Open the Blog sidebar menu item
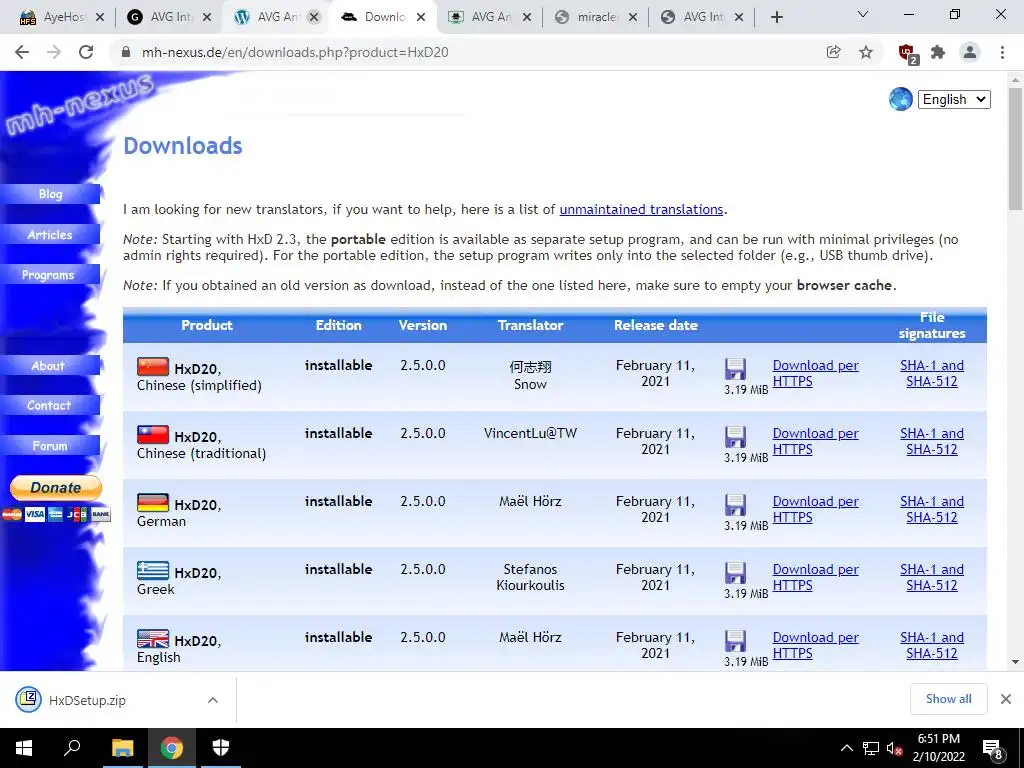The image size is (1024, 768). click(50, 194)
